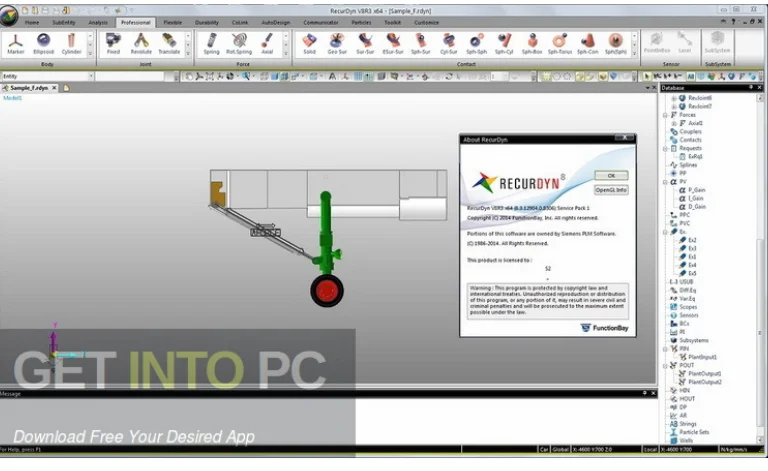Select the Marker body tool
768x471 pixels.
click(16, 42)
